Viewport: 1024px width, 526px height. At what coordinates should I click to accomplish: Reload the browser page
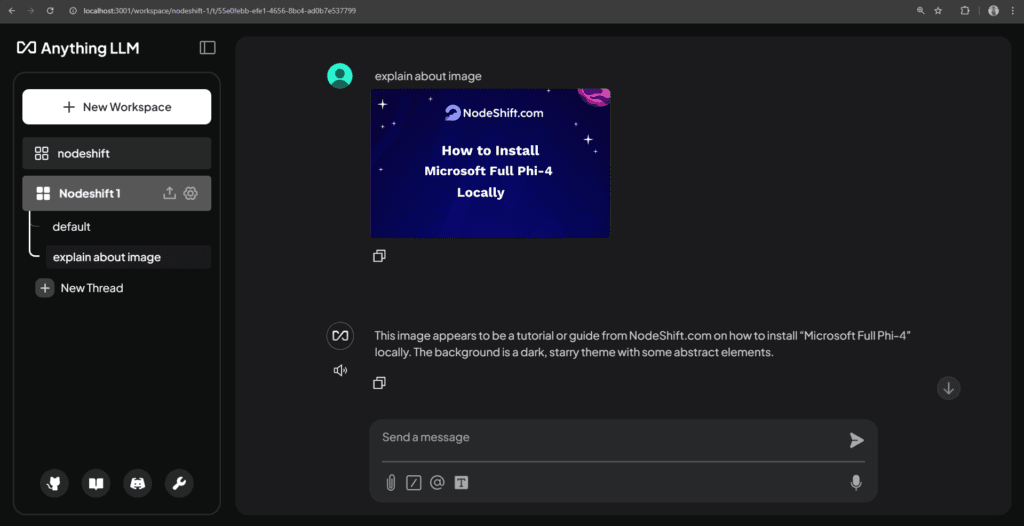click(x=50, y=10)
